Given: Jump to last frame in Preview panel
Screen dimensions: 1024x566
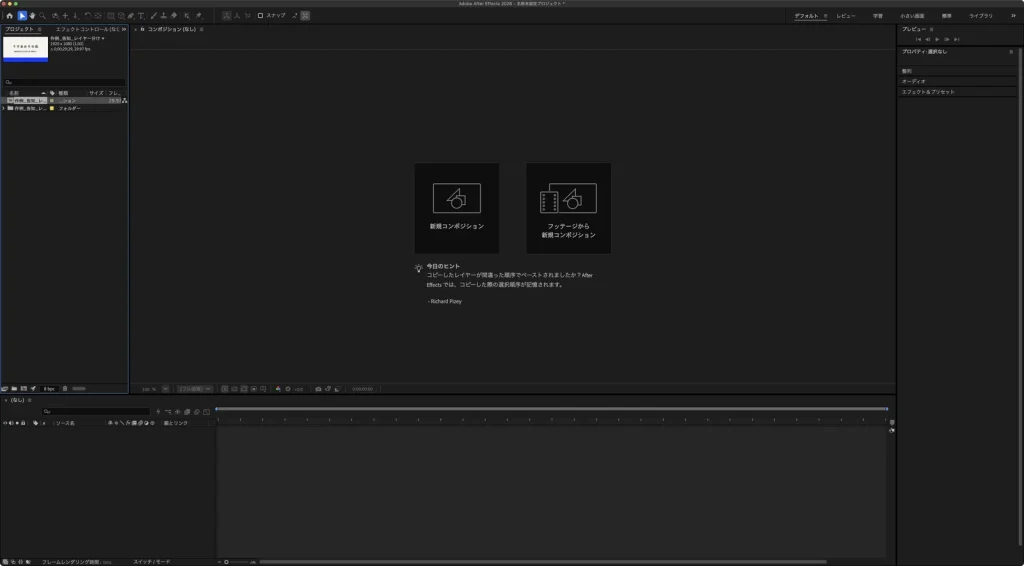Looking at the screenshot, I should (957, 39).
